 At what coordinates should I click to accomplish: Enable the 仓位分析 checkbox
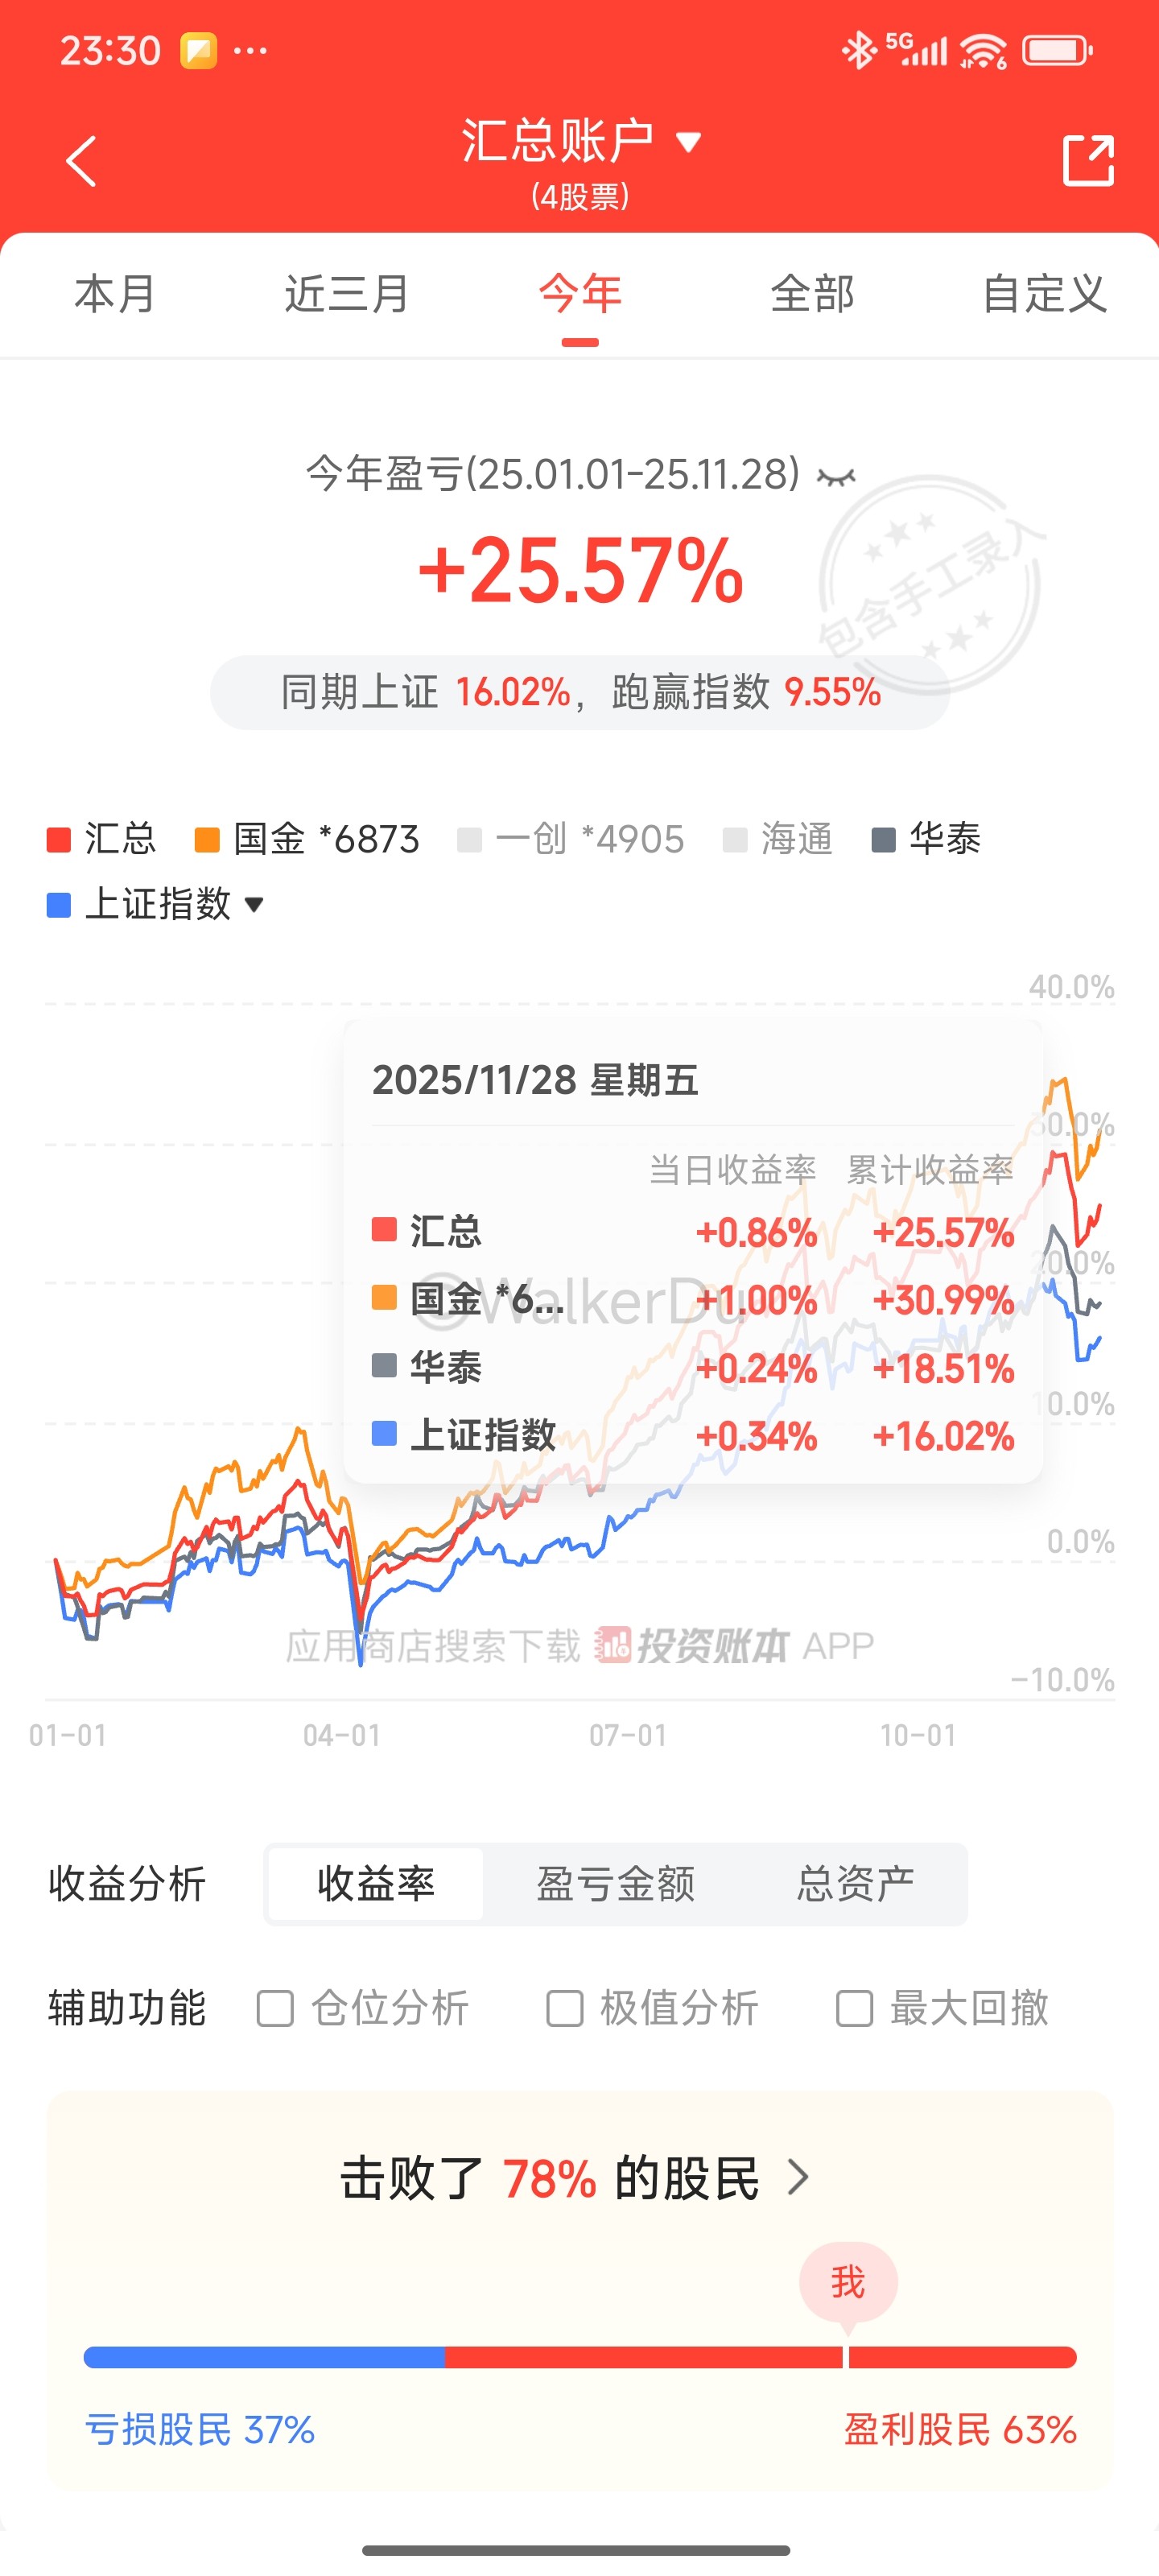275,2008
